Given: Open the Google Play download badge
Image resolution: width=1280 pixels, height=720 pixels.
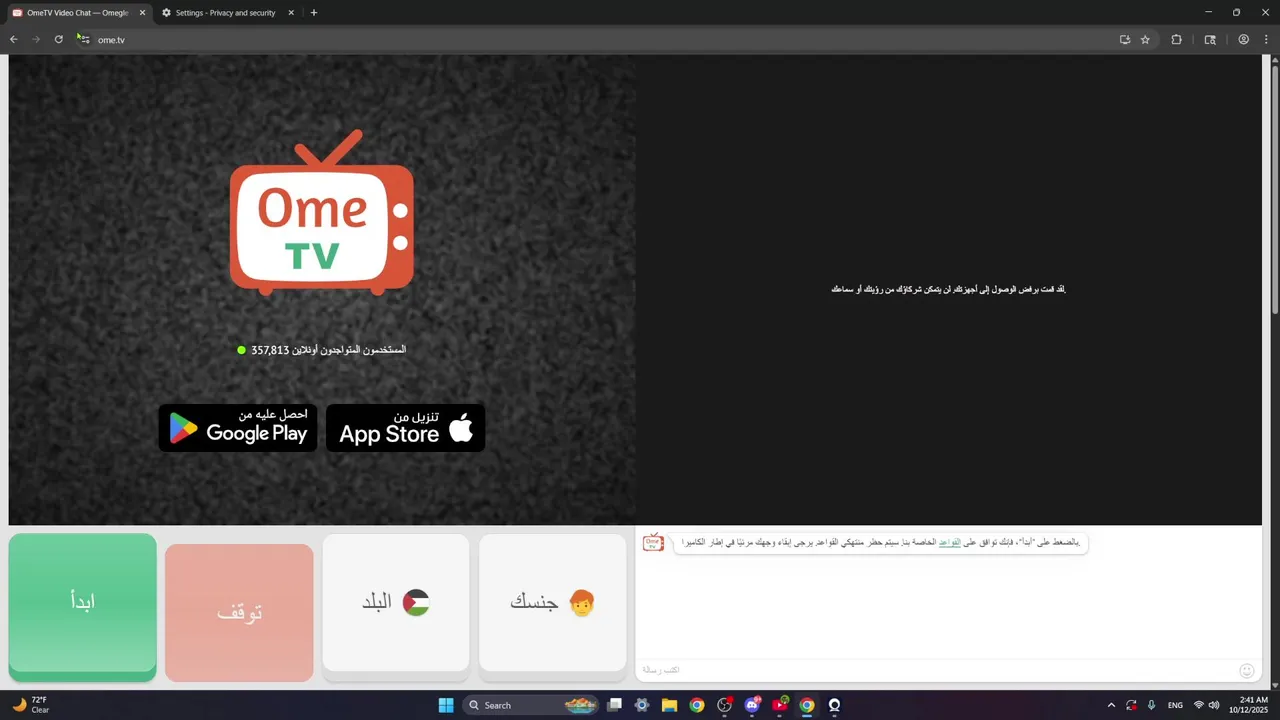Looking at the screenshot, I should tap(238, 428).
